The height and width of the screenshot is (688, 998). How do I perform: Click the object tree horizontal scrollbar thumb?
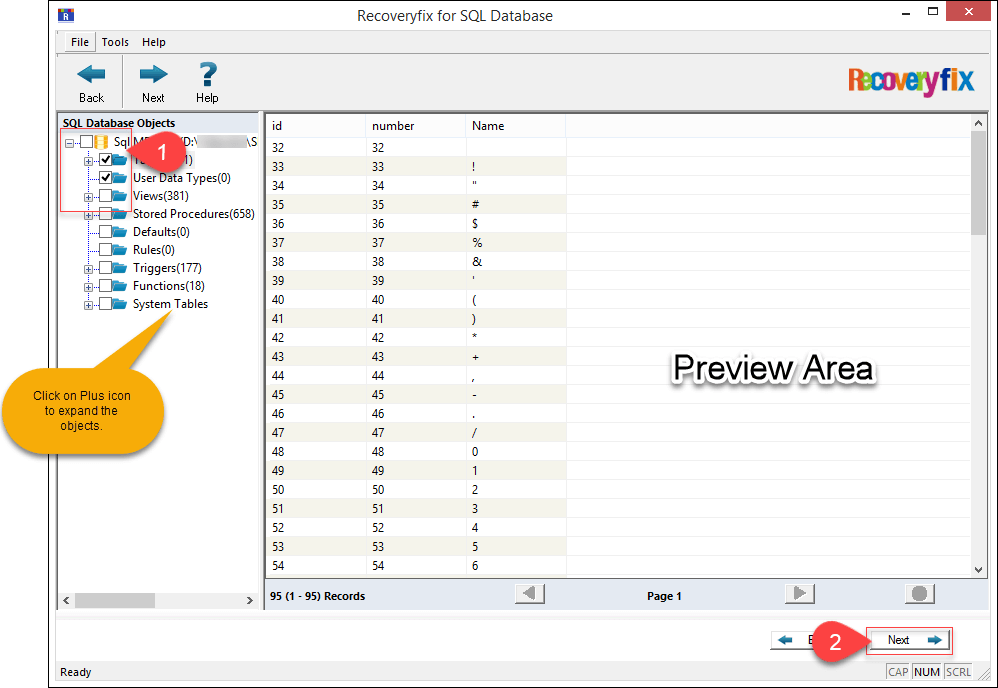click(x=115, y=600)
